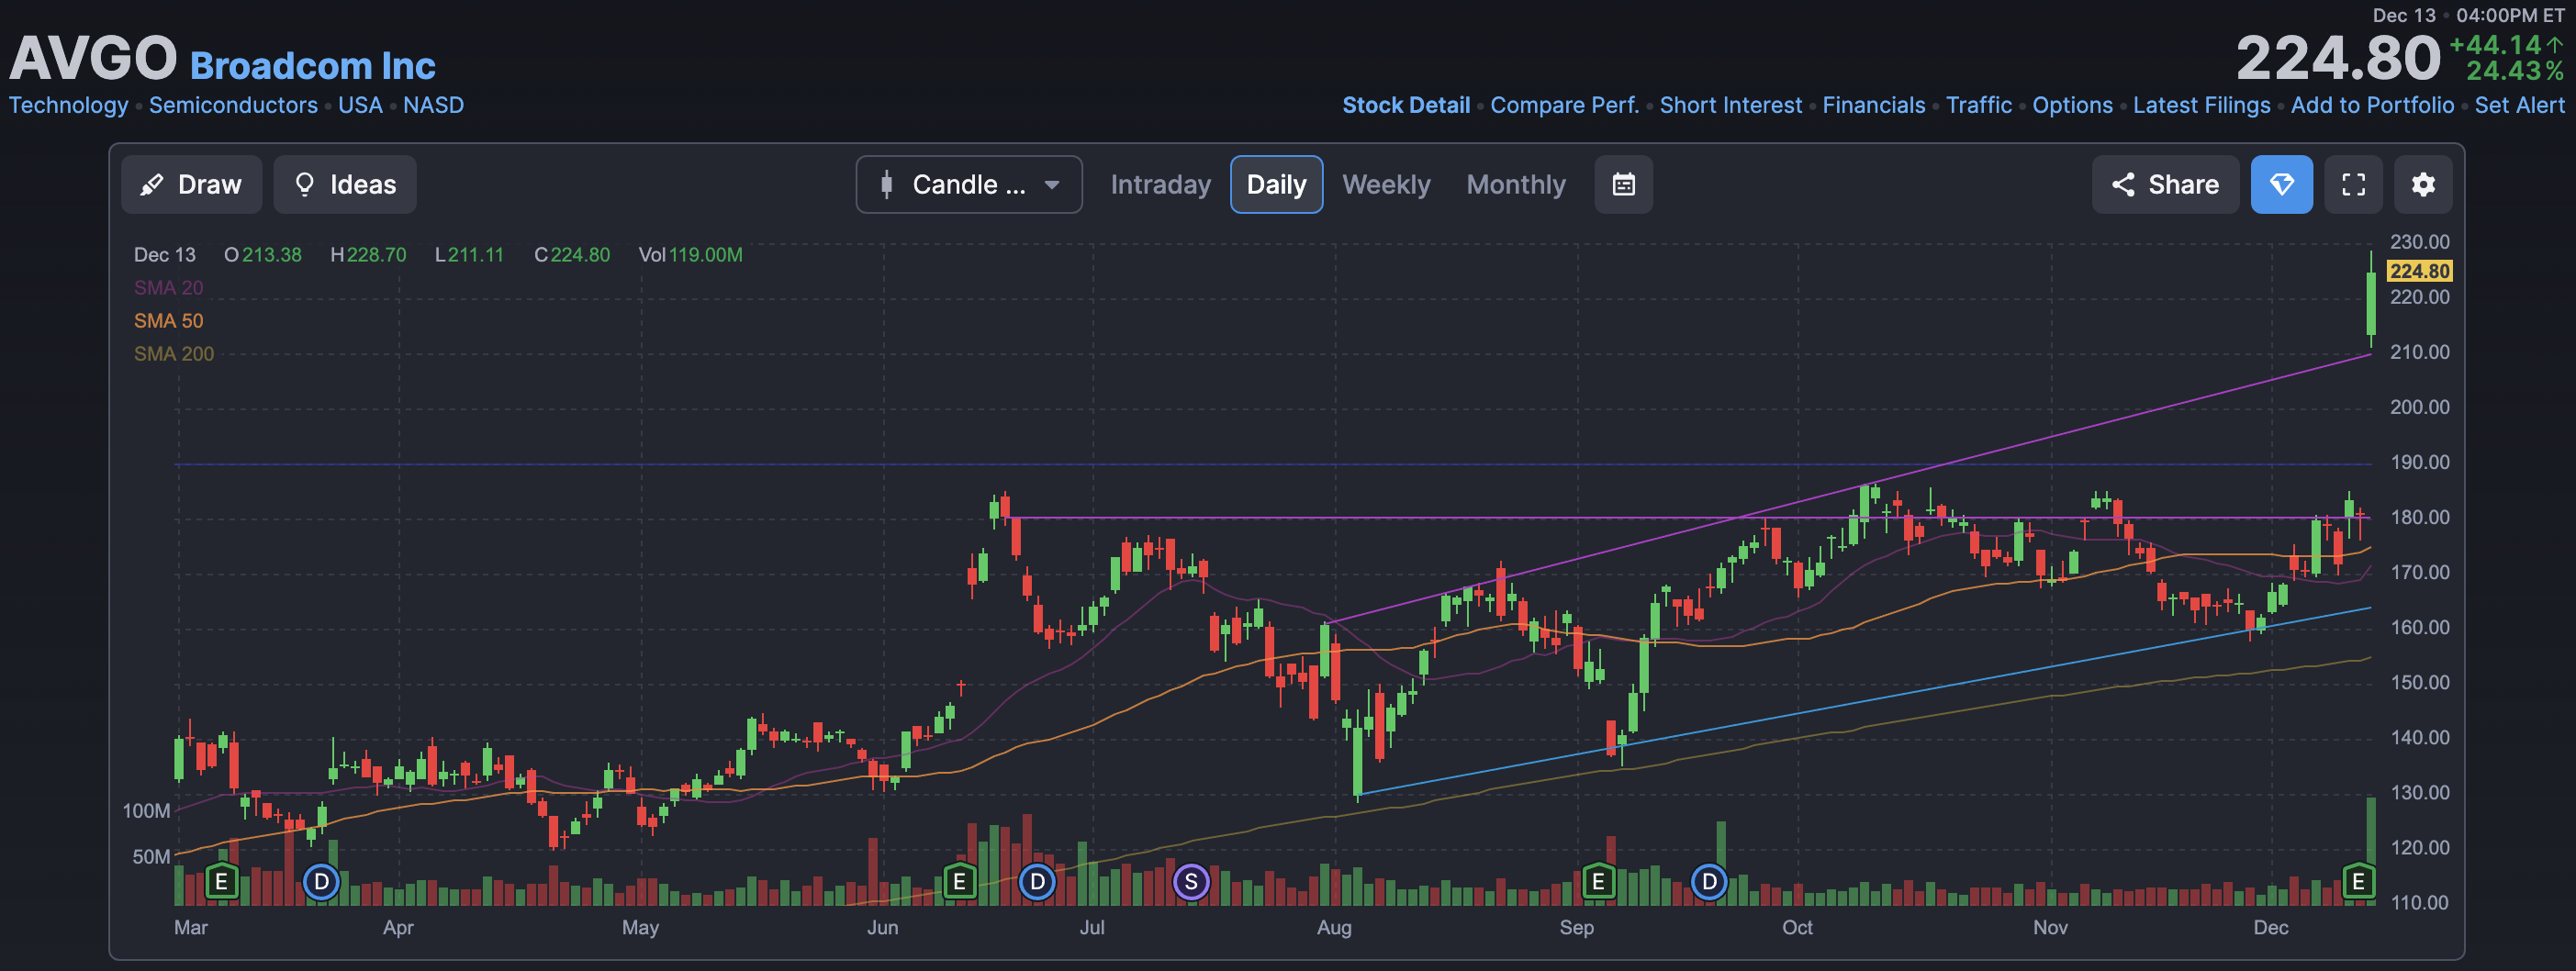
Task: Click the AVGO ticker heading
Action: pyautogui.click(x=93, y=58)
